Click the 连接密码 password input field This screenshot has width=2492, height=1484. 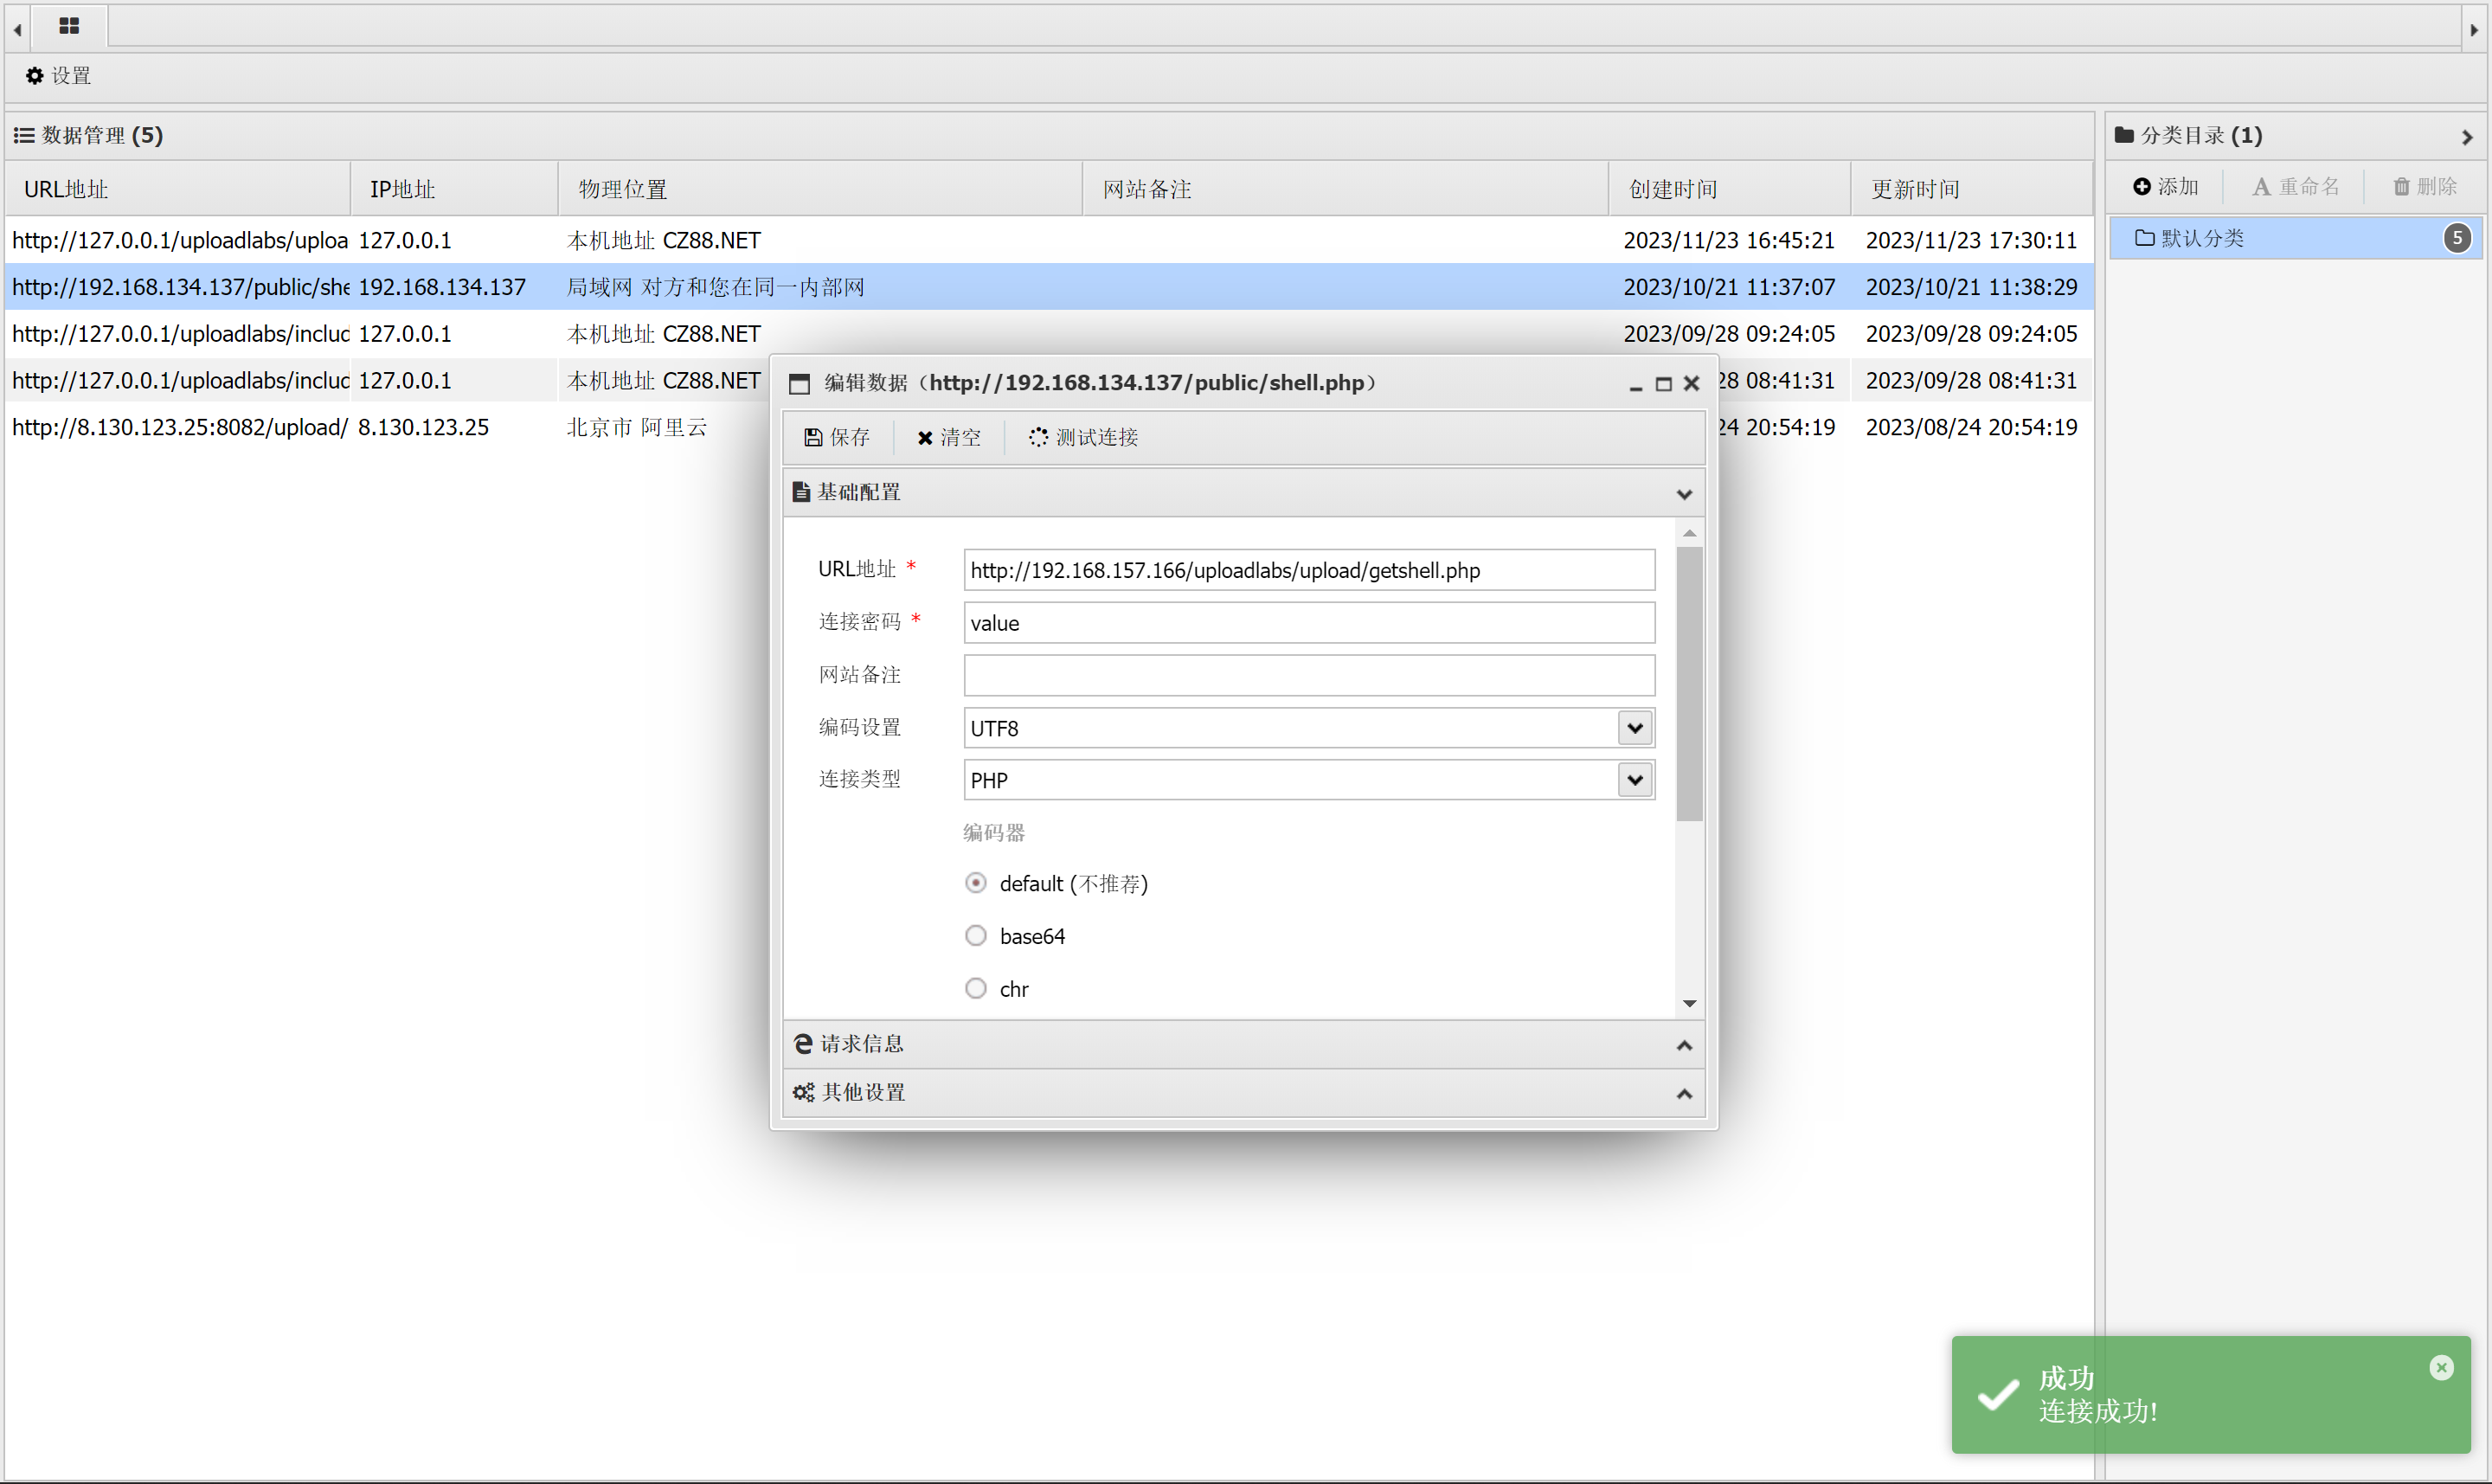coord(1308,623)
